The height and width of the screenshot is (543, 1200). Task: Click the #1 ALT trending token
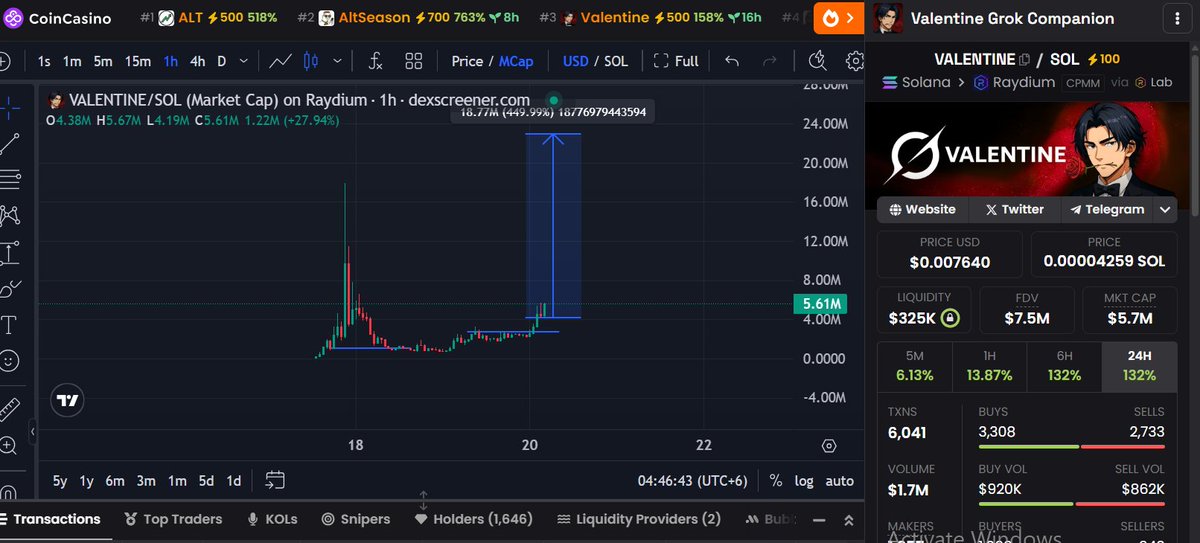[209, 18]
